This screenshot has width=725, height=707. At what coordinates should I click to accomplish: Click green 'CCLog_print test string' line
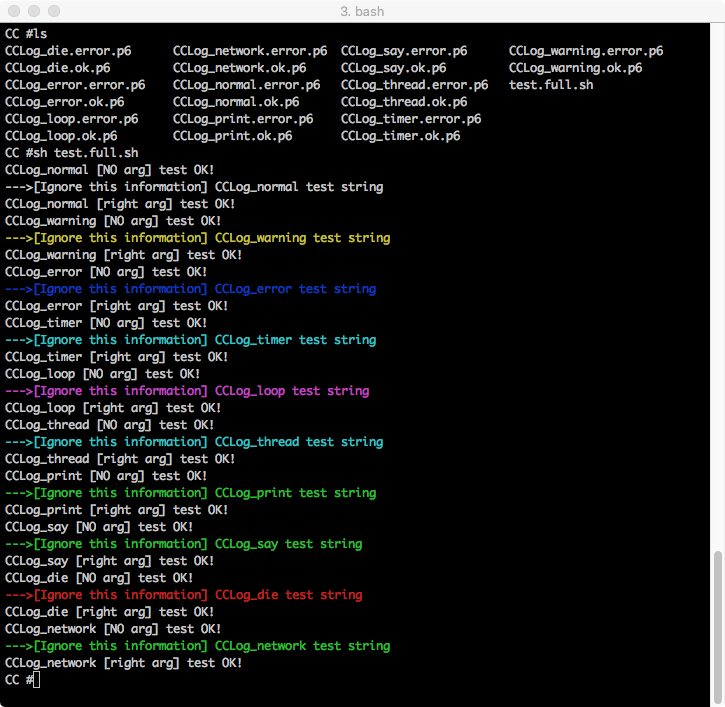(191, 493)
